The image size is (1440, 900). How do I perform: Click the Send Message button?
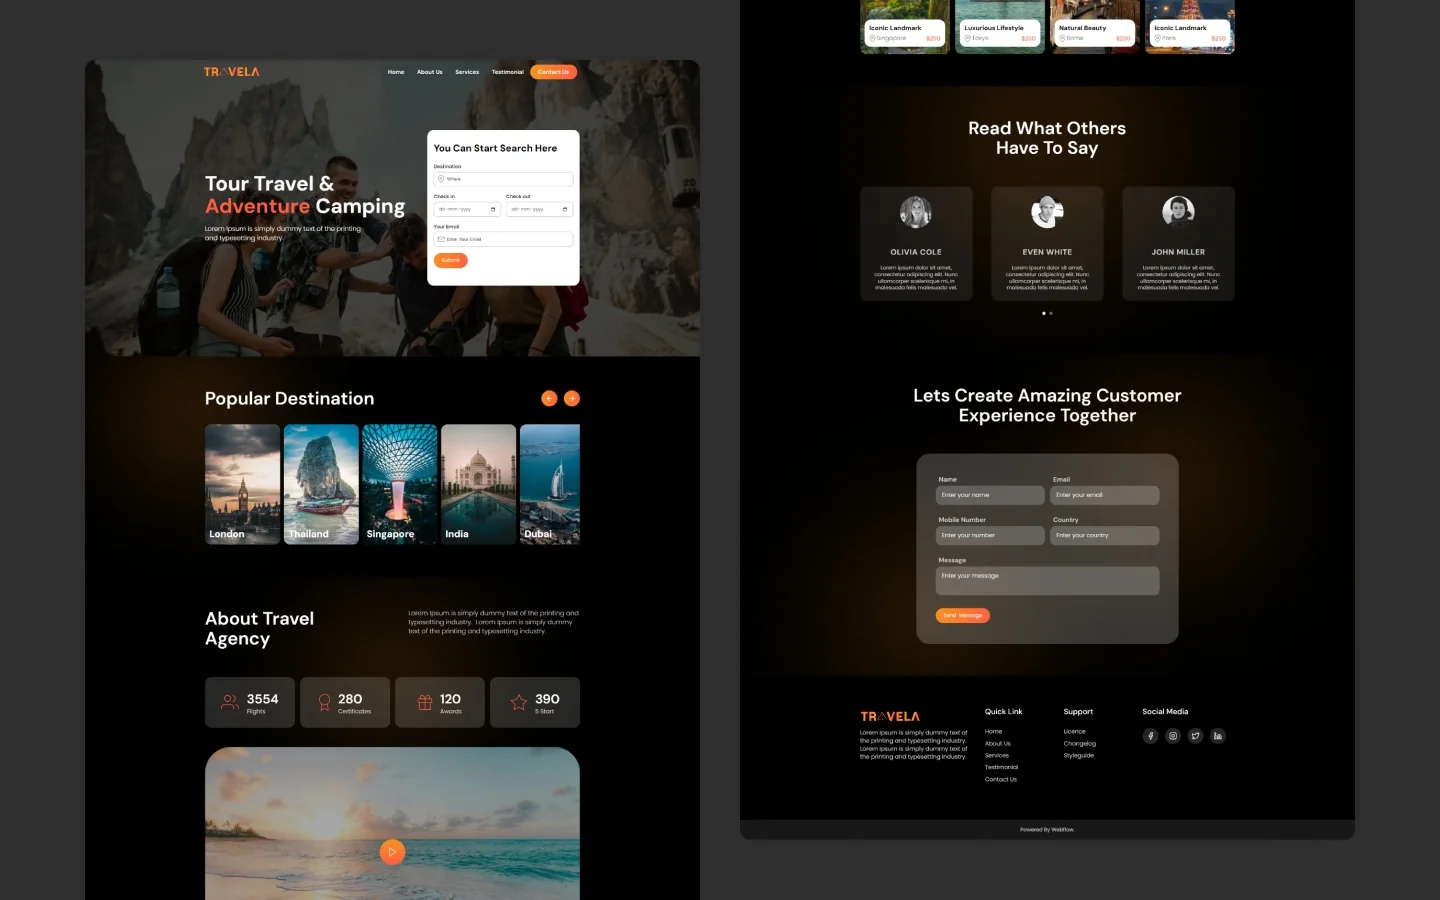tap(962, 616)
